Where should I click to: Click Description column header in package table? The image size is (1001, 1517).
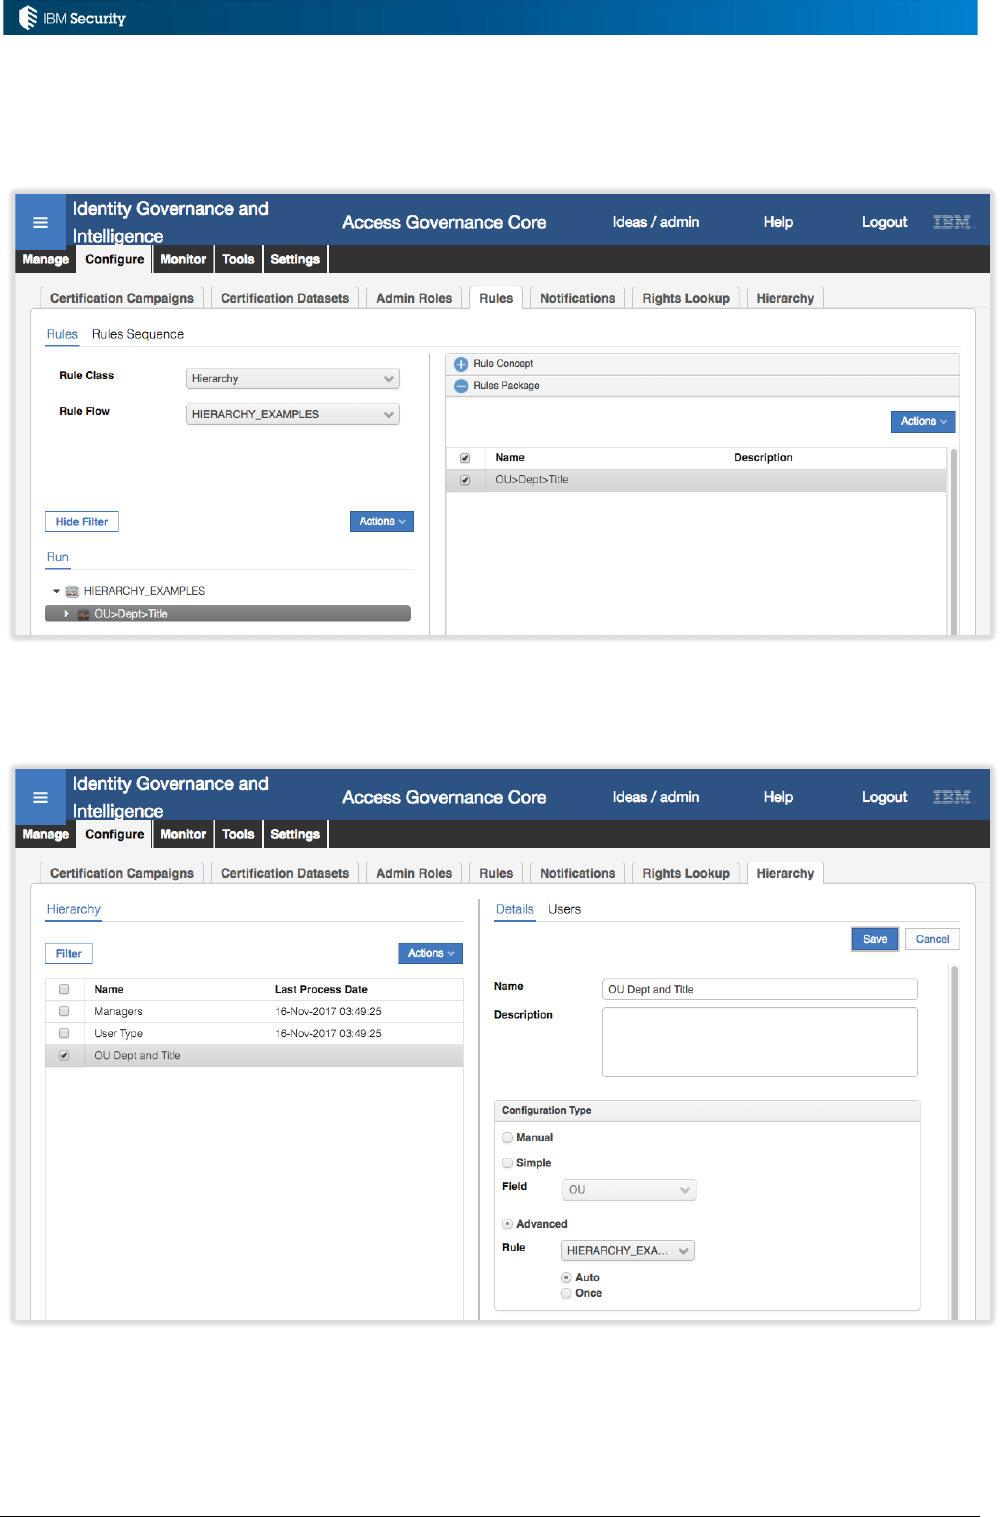(x=763, y=458)
